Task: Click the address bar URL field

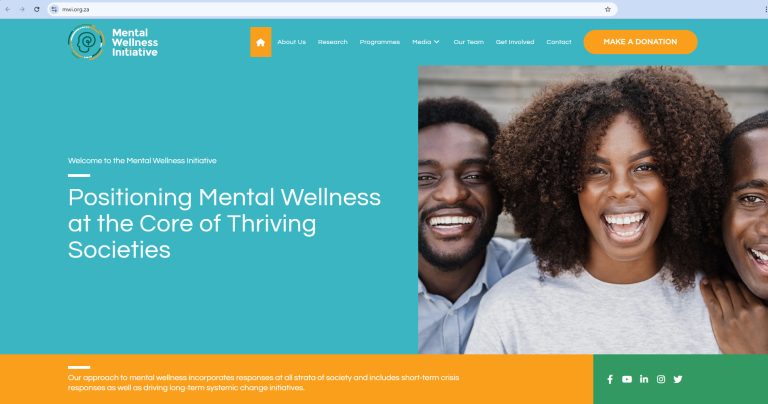Action: click(x=332, y=9)
